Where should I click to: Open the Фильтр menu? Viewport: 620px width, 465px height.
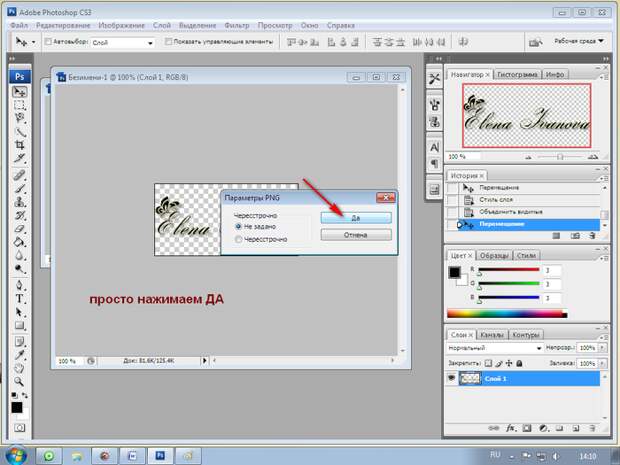(237, 25)
